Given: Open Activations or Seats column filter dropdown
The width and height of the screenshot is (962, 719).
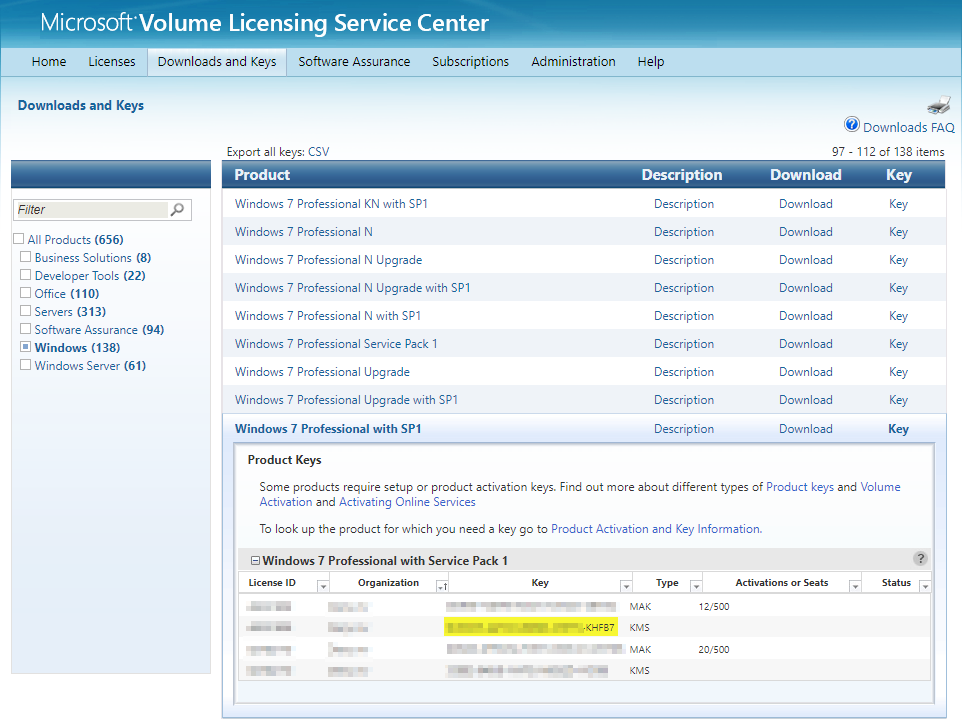Looking at the screenshot, I should [855, 586].
